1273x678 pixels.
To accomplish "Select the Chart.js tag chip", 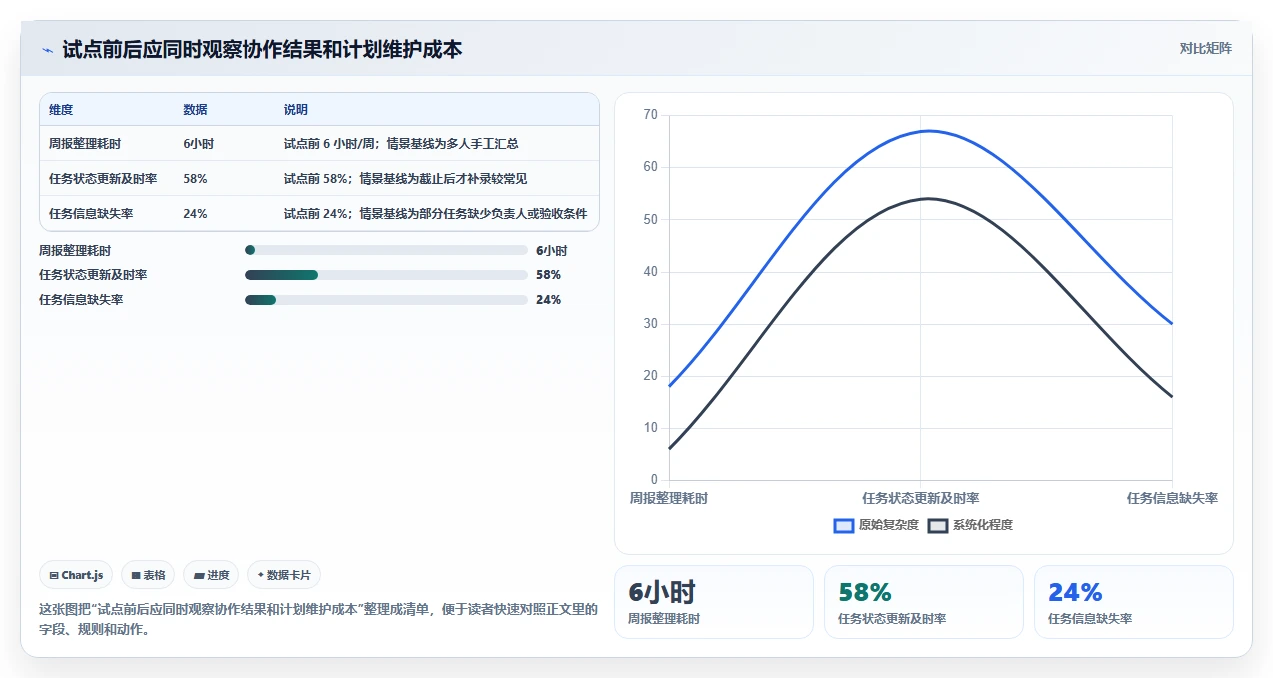I will (x=77, y=575).
